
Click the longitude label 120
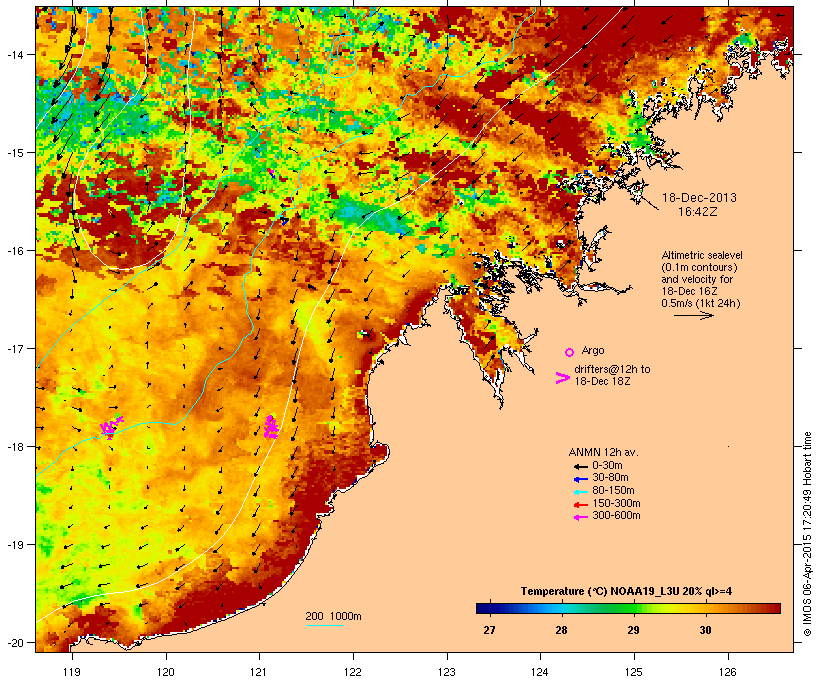(166, 672)
